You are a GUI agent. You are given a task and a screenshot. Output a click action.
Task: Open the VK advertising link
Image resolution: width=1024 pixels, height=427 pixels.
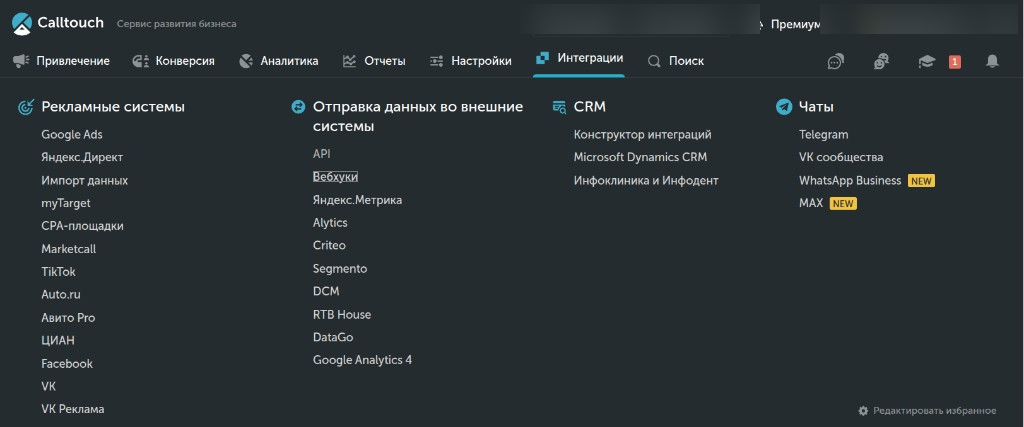point(48,387)
